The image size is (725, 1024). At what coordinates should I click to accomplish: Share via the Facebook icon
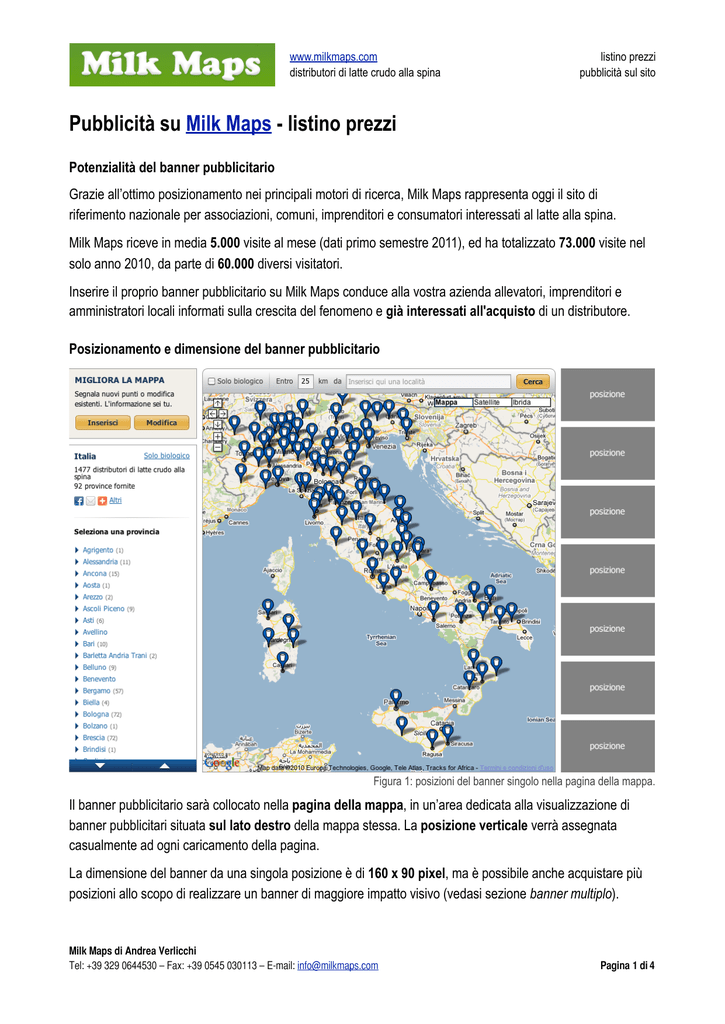[78, 501]
